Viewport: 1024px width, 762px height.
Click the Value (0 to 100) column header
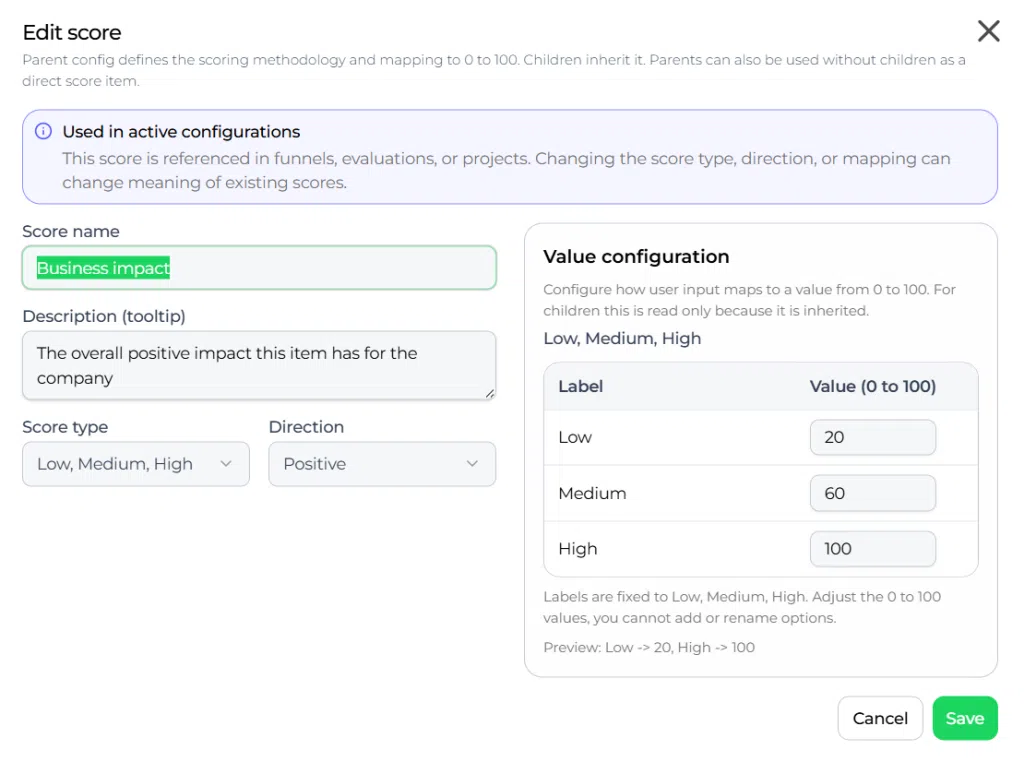[872, 387]
